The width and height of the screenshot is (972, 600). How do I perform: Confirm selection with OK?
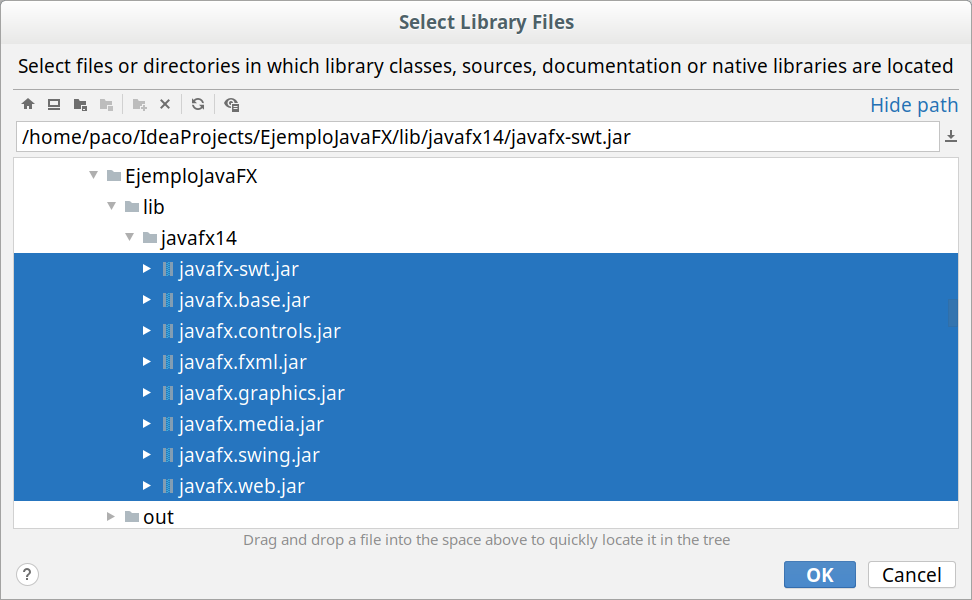coord(819,574)
